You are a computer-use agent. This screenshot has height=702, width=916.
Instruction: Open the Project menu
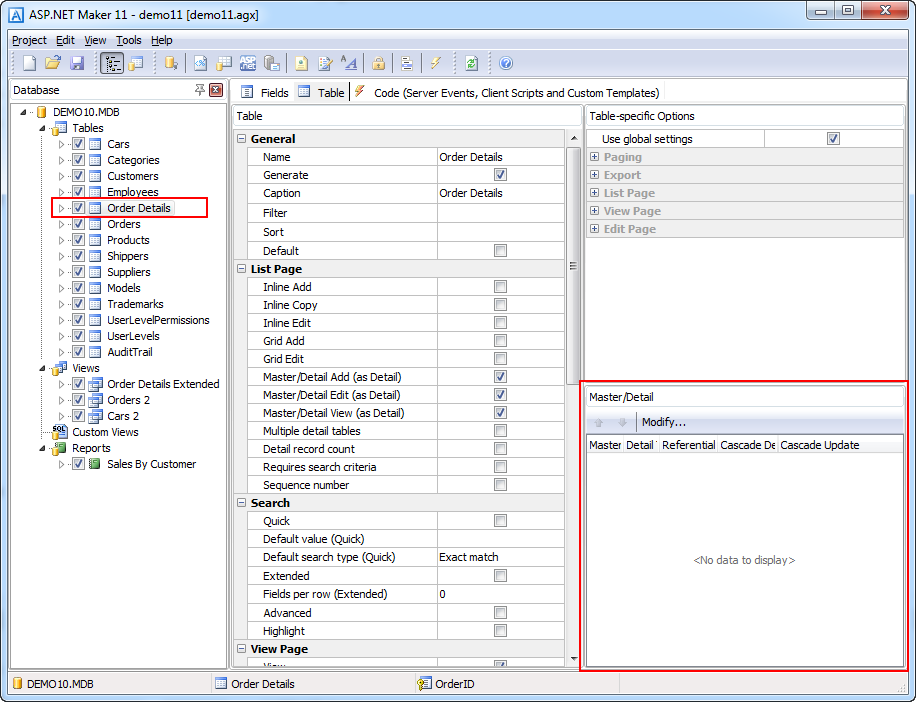29,40
